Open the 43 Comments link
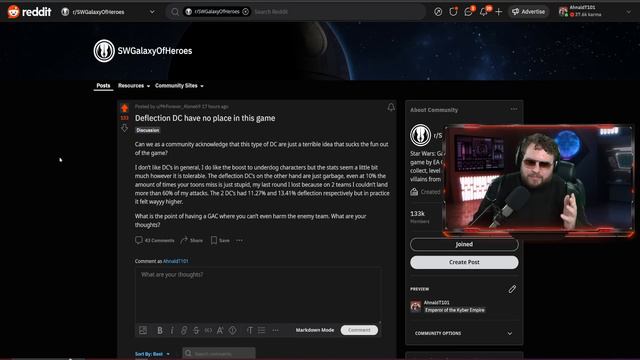 click(155, 240)
